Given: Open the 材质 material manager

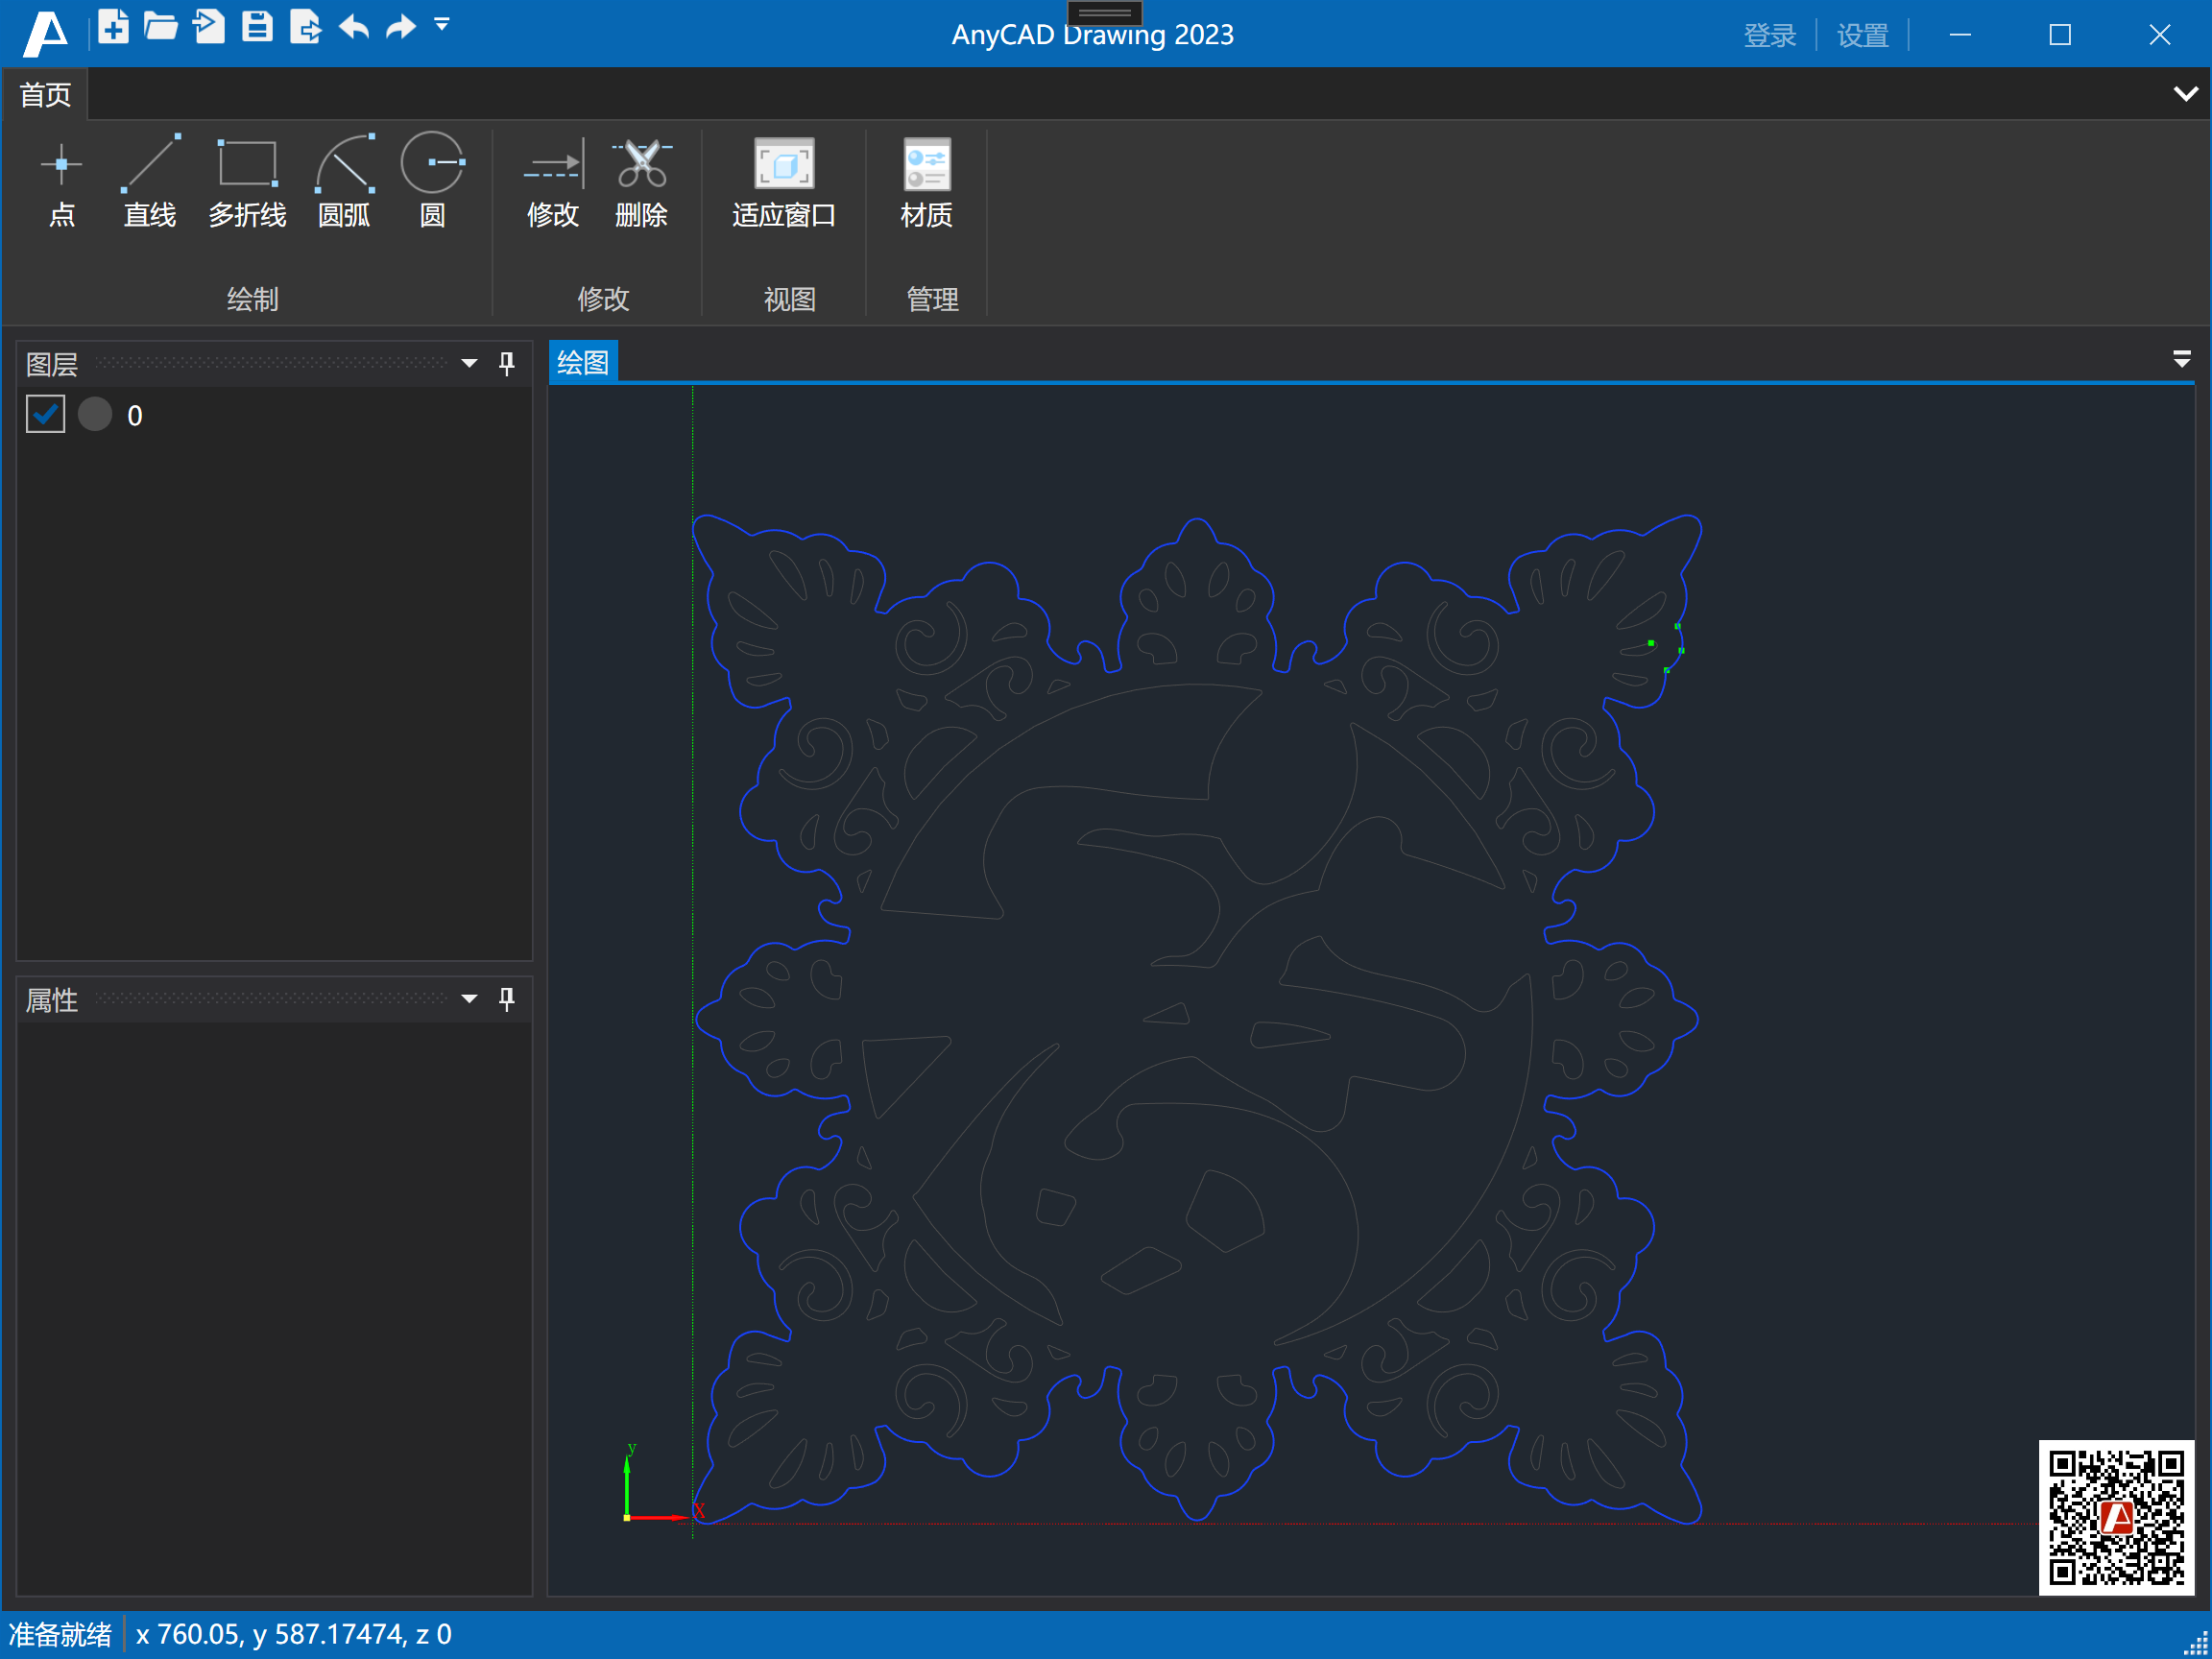Looking at the screenshot, I should click(926, 183).
